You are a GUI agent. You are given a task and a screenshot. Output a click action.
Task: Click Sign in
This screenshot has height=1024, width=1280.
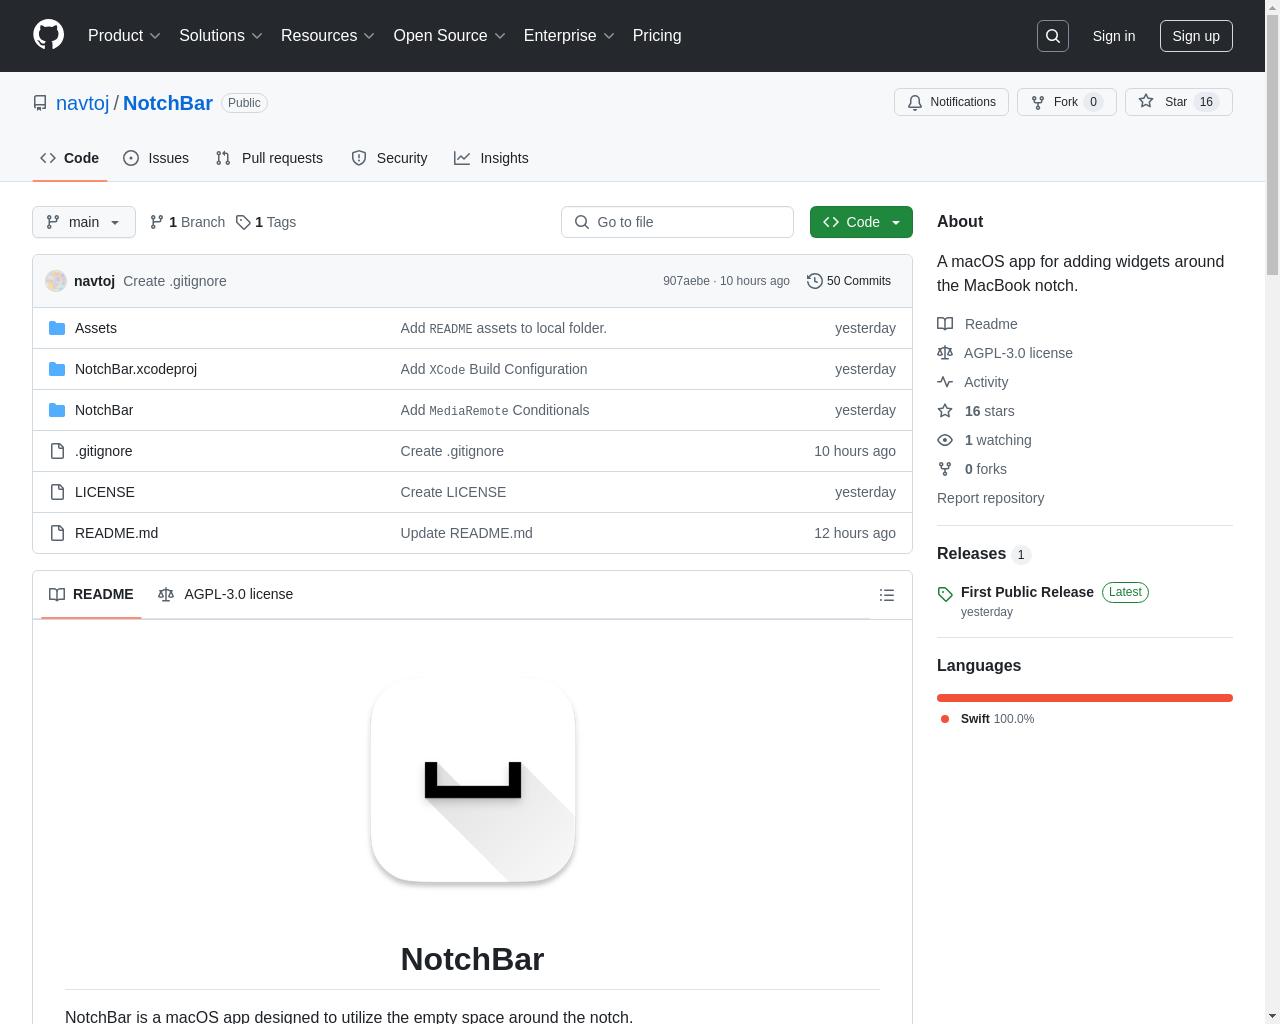coord(1113,36)
